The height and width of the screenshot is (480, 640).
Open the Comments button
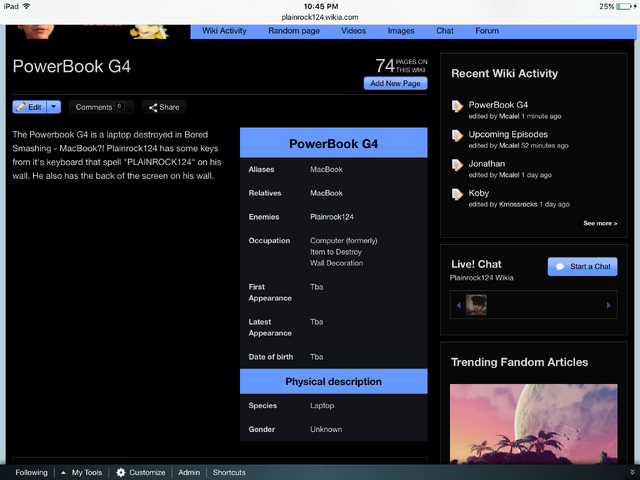(101, 107)
